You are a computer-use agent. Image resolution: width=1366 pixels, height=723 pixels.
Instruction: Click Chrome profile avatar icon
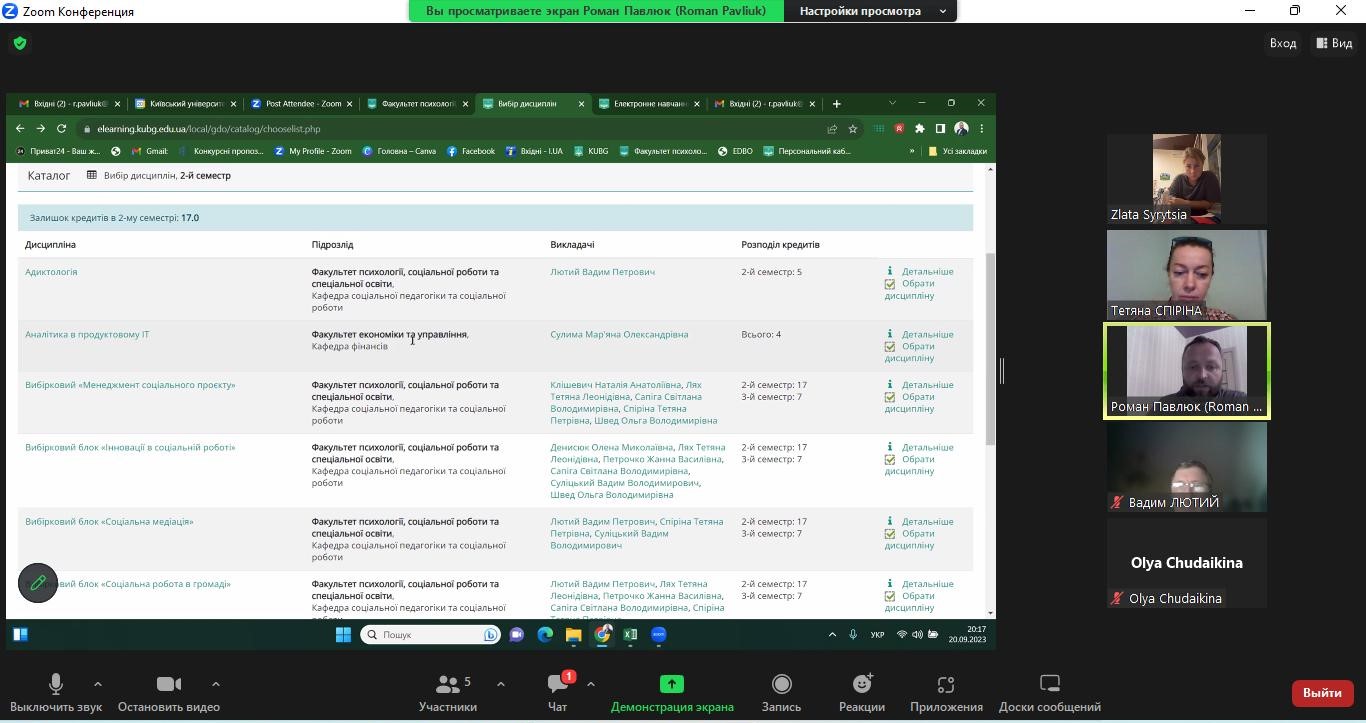click(961, 129)
